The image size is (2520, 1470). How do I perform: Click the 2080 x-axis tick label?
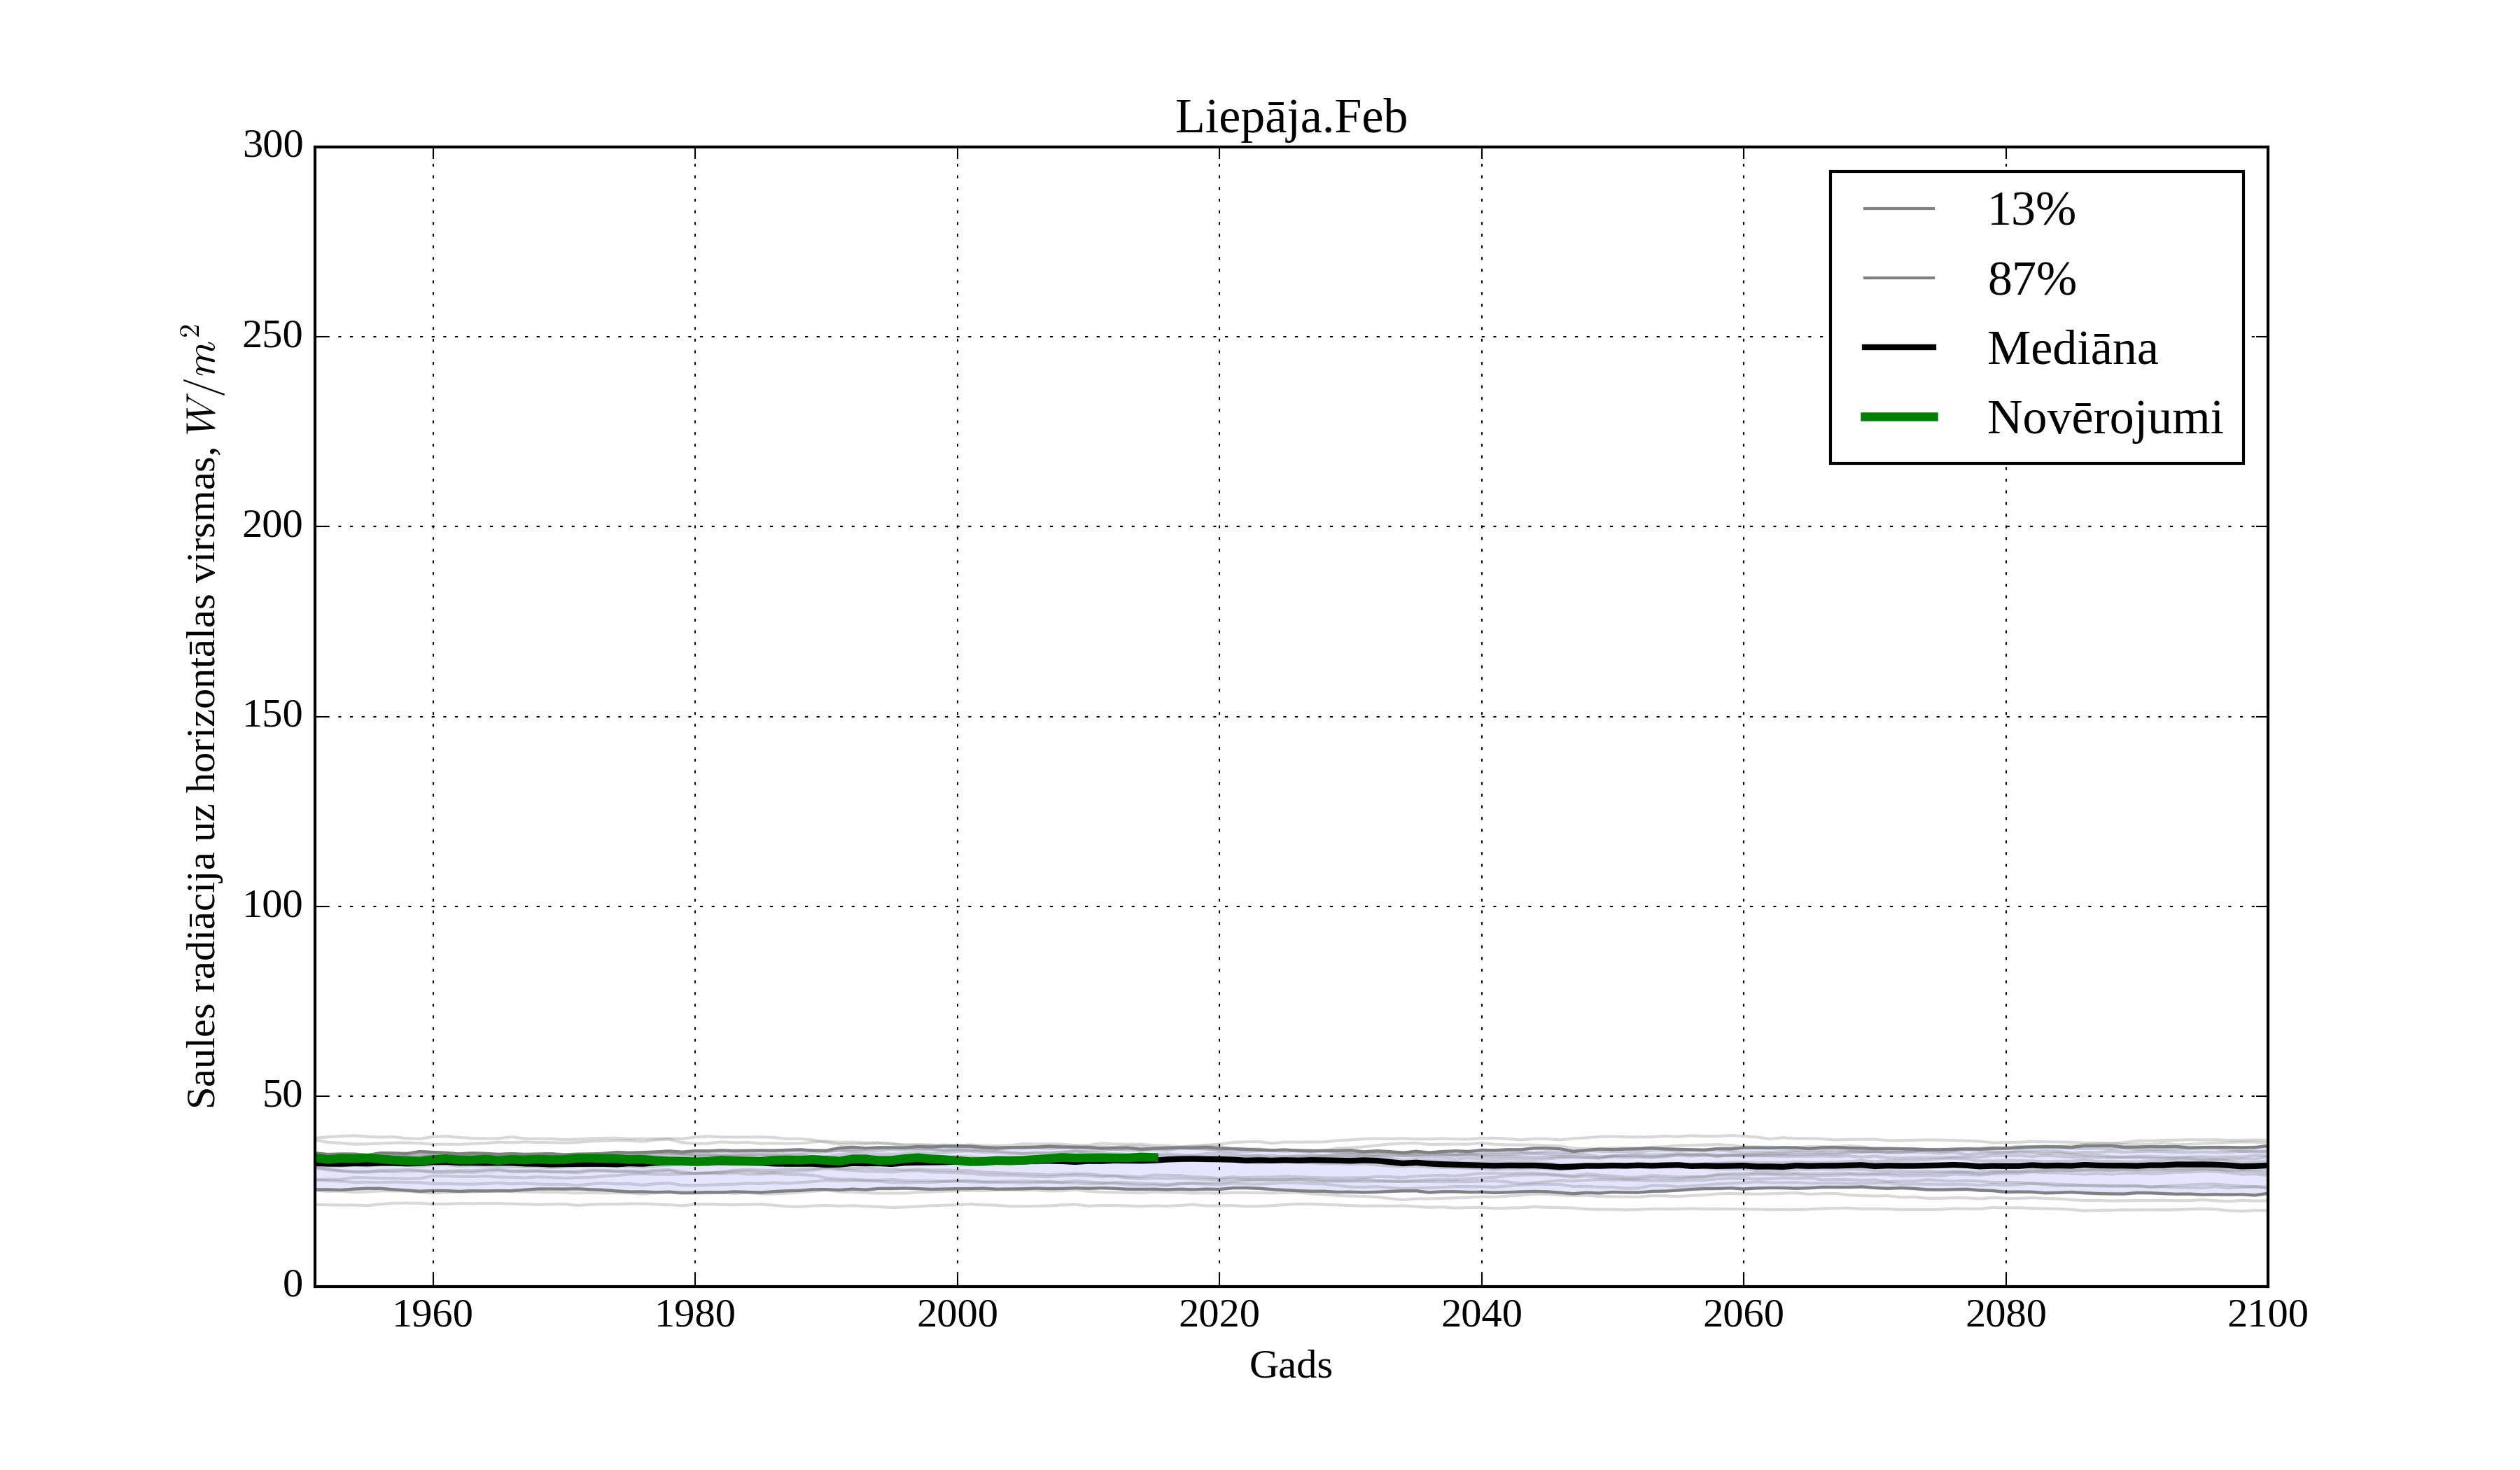click(2005, 1315)
